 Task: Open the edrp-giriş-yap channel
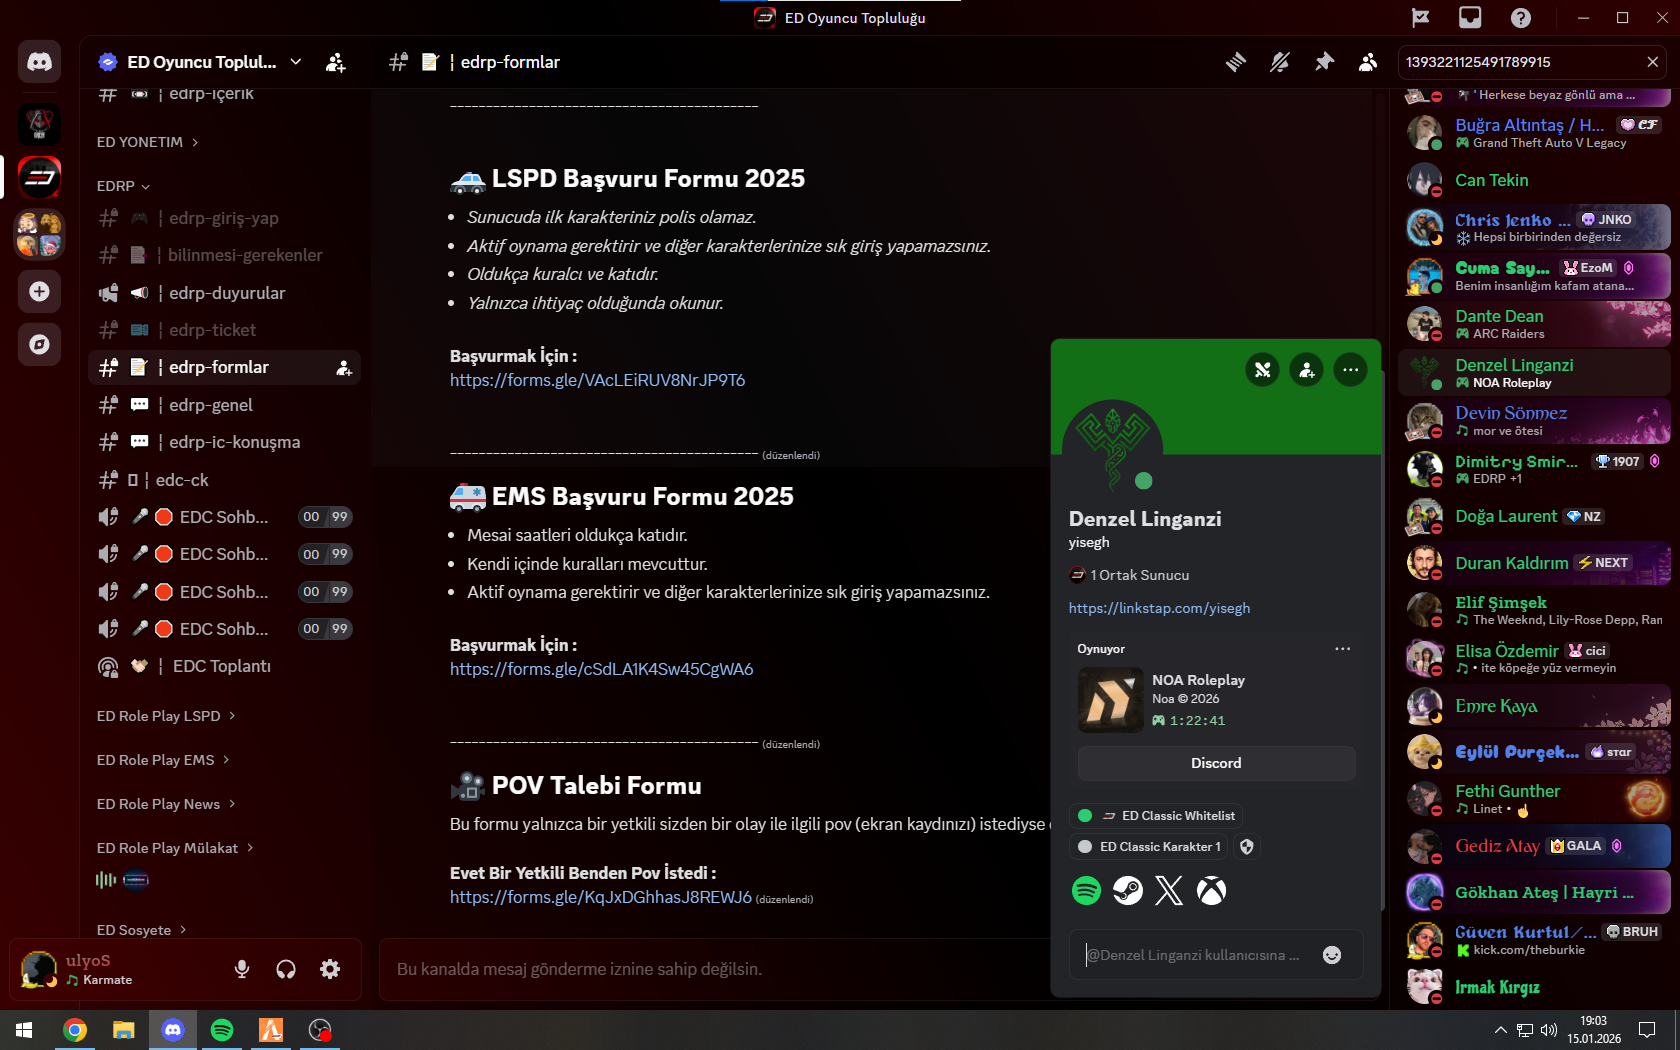point(224,218)
